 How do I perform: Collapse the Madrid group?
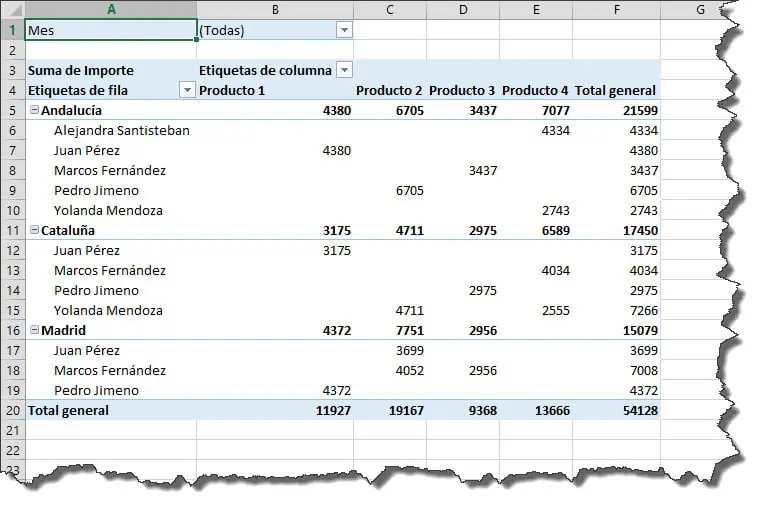[x=34, y=330]
